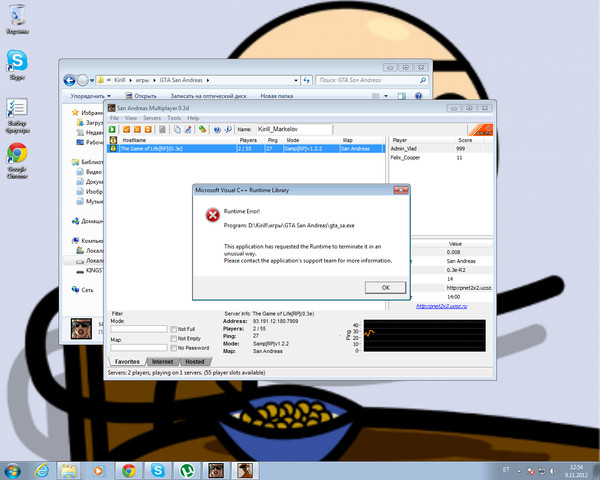The width and height of the screenshot is (600, 480).
Task: Open the recent pages dropdown beside forward button
Action: pos(92,80)
